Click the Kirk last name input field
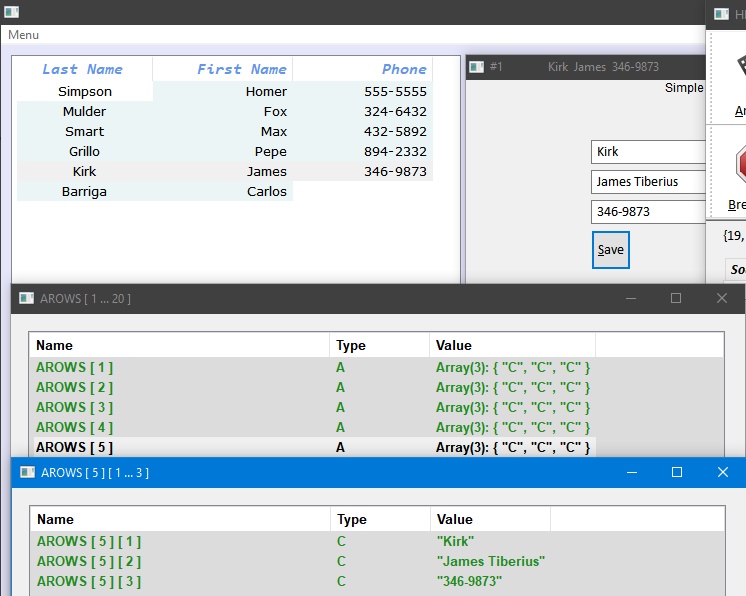Screen dimensions: 746x596 (x=648, y=152)
